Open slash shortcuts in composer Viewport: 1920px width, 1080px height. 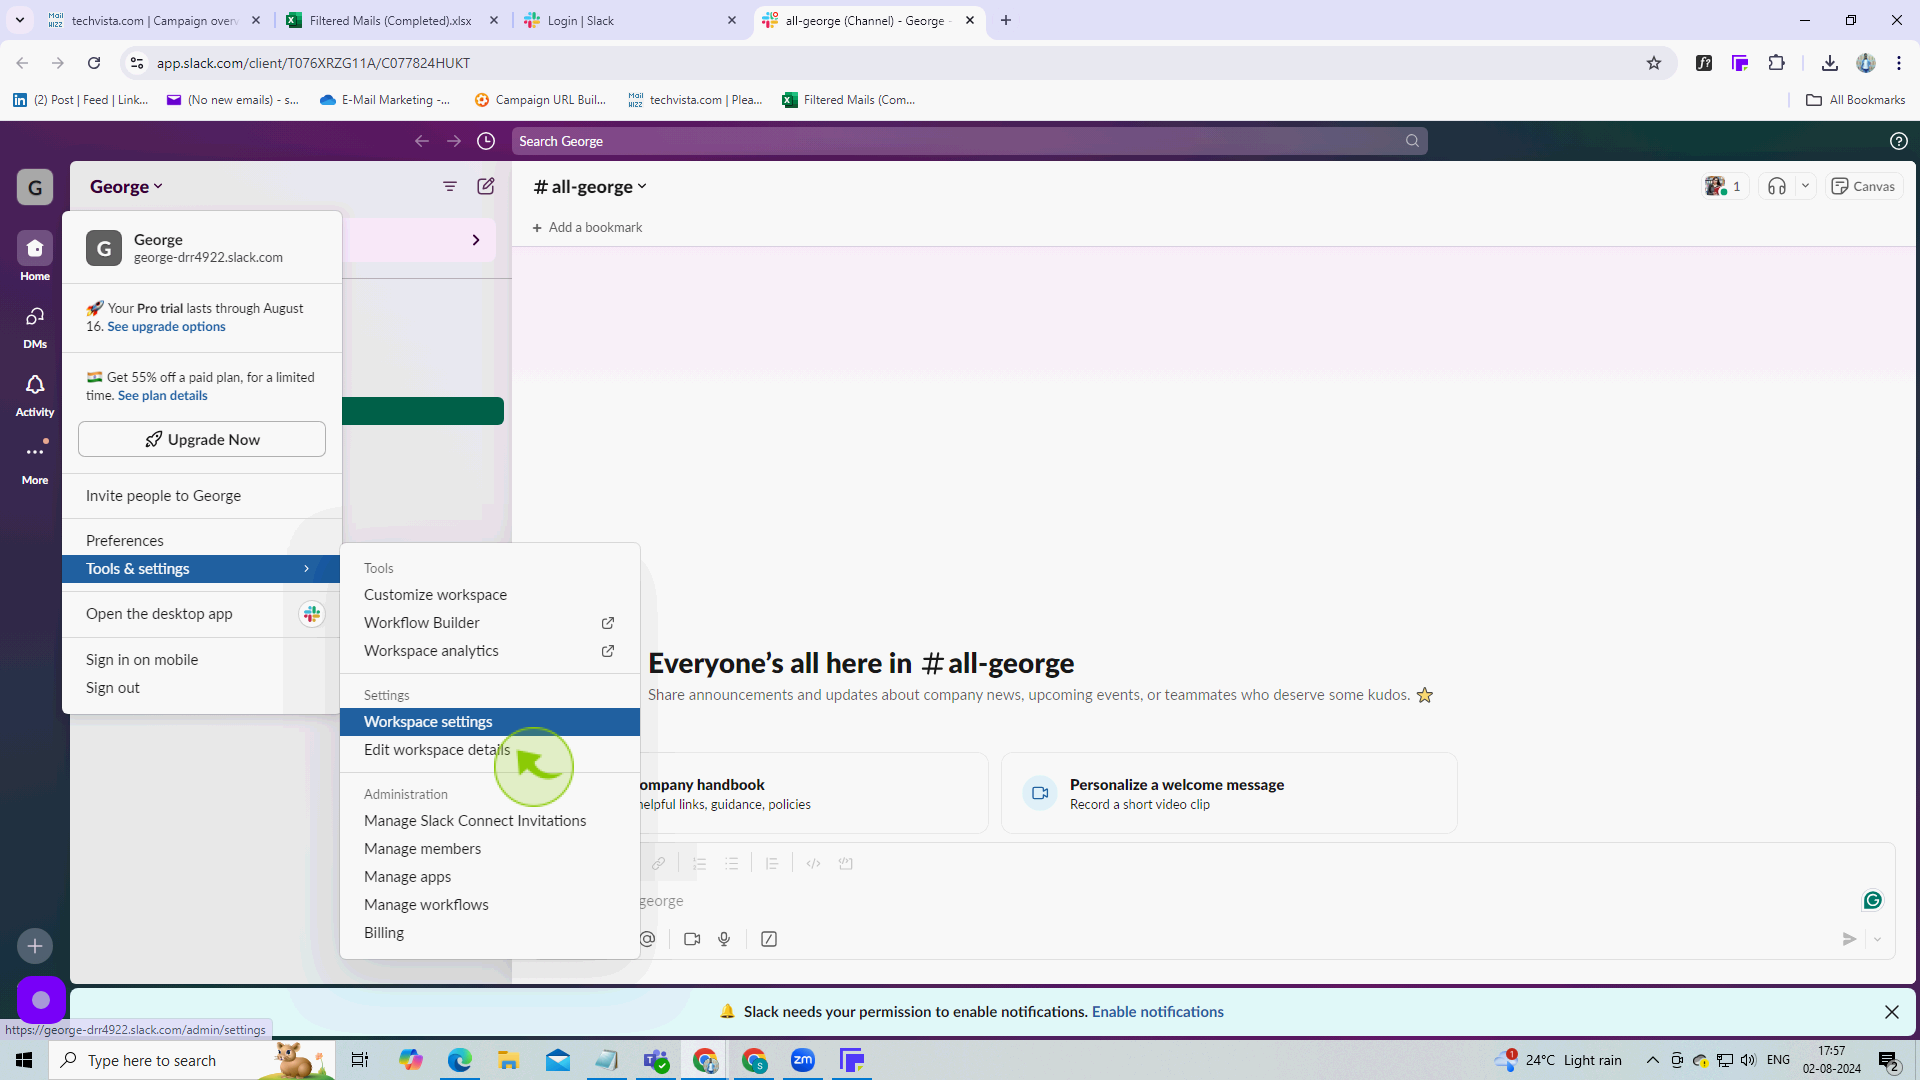[769, 939]
